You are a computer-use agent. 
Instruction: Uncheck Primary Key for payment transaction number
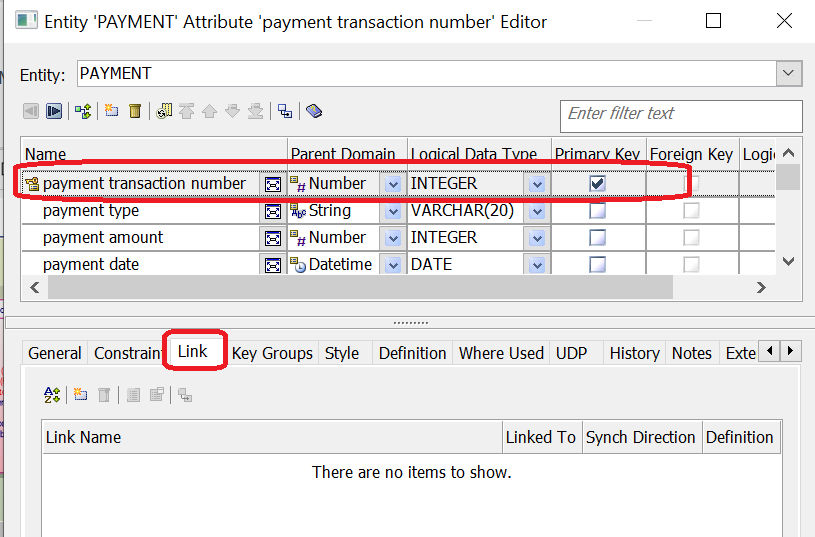click(598, 183)
